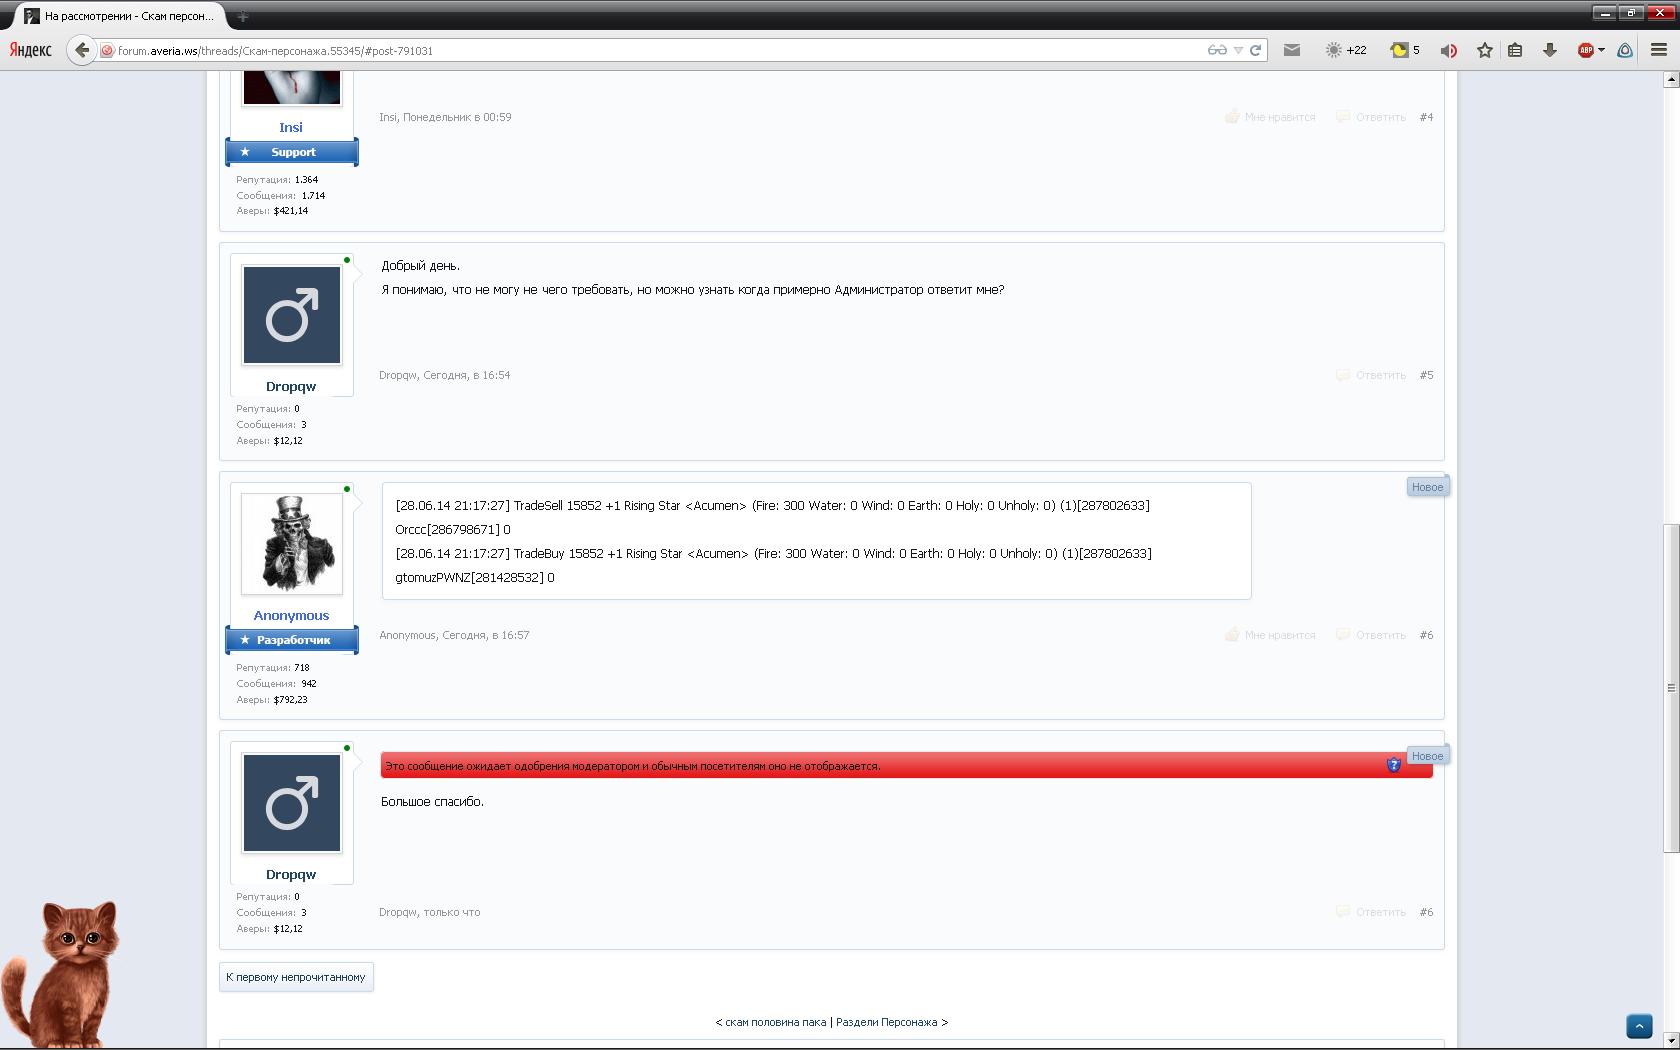Open the #6 permalink on the 'Большое спасибо' post
This screenshot has width=1680, height=1050.
pyautogui.click(x=1426, y=912)
